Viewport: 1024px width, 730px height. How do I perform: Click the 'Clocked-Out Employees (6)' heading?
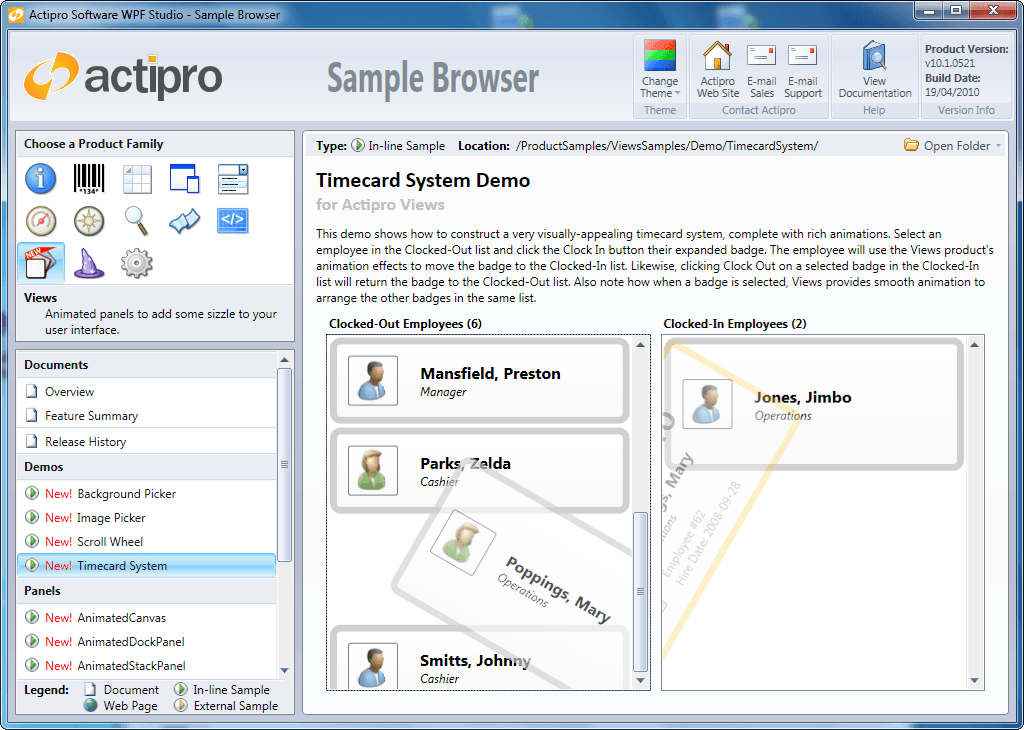(x=405, y=324)
